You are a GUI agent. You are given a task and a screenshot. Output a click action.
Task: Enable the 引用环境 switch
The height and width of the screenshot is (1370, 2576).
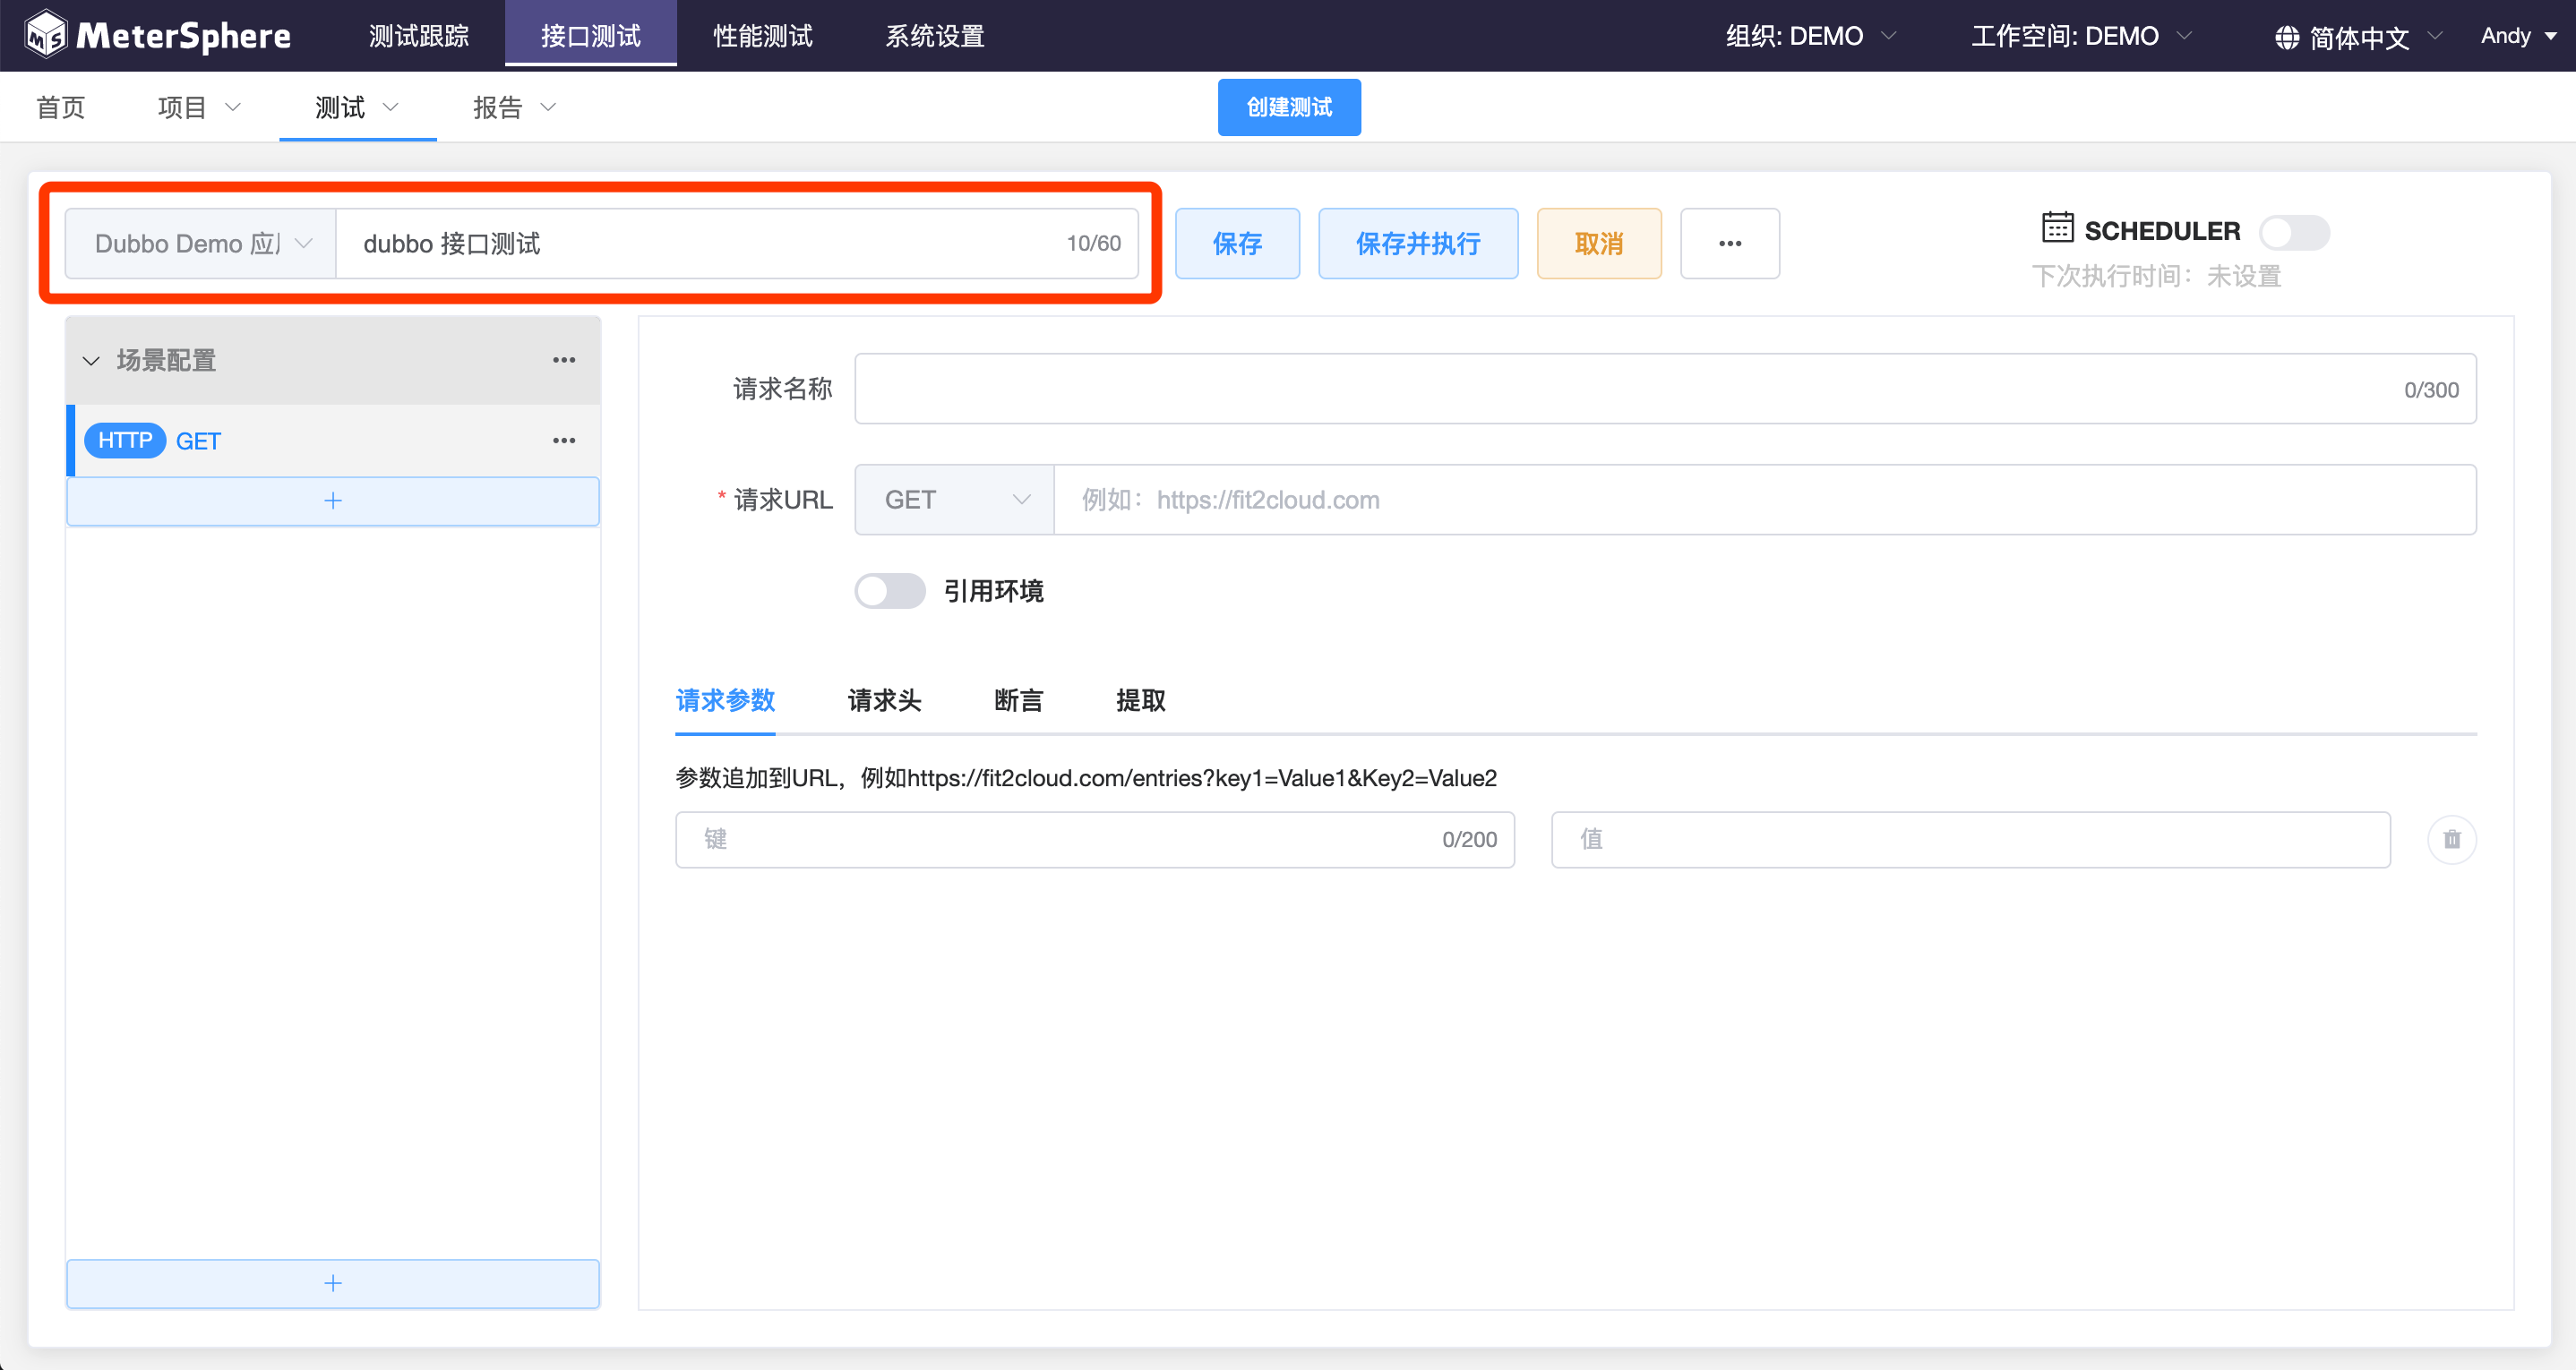(x=889, y=591)
